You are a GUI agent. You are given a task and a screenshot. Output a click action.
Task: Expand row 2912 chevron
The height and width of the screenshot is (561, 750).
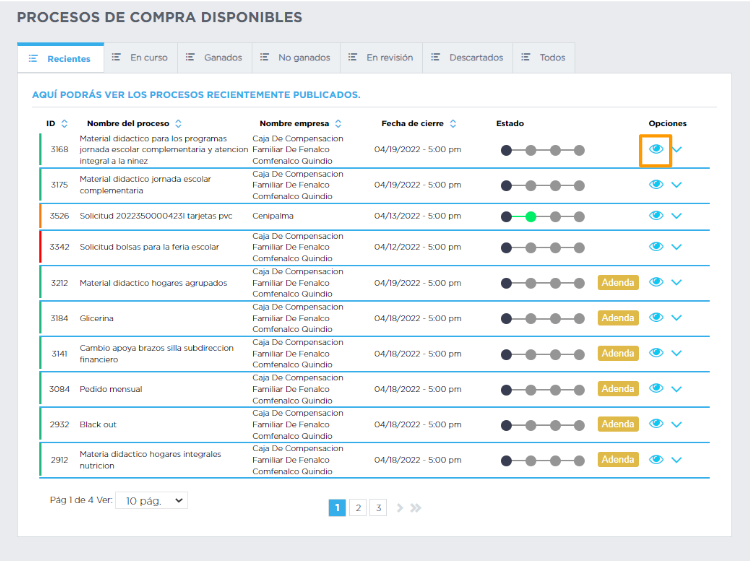tap(676, 460)
